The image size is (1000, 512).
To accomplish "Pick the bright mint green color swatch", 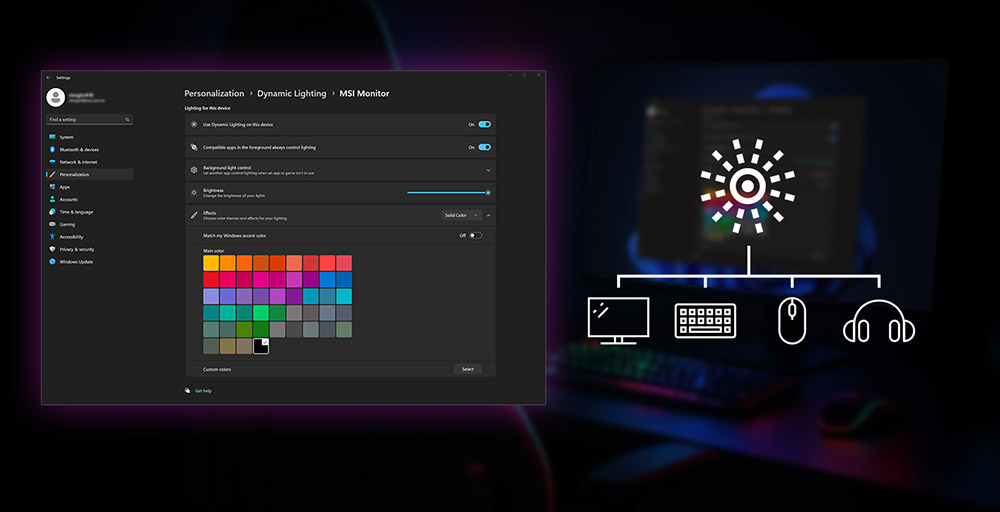I will (261, 312).
